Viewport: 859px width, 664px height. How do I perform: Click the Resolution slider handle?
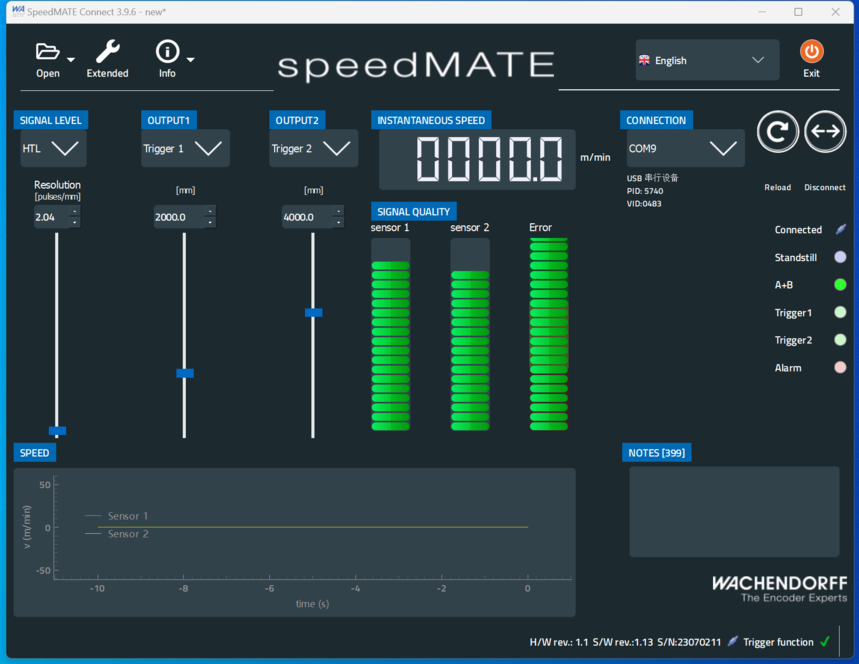(x=57, y=431)
